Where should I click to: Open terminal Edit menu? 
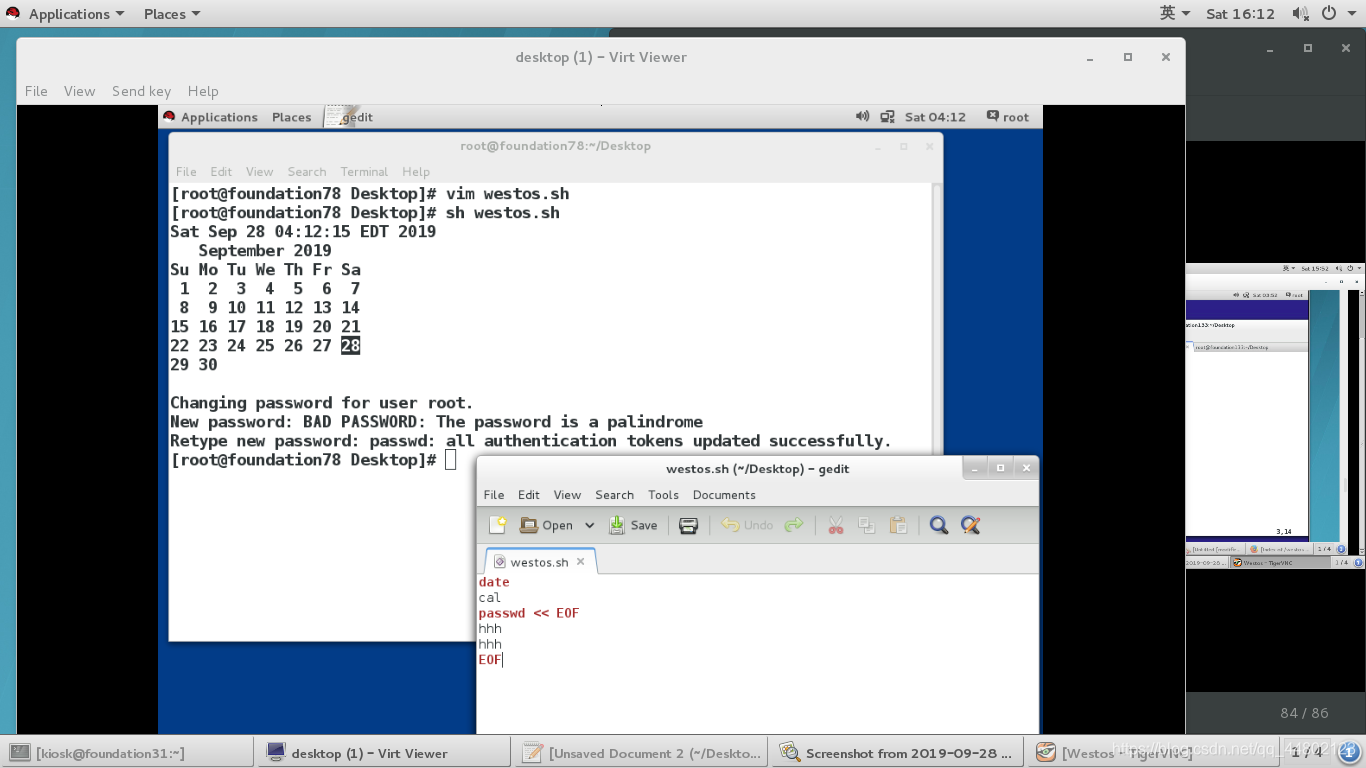coord(221,172)
